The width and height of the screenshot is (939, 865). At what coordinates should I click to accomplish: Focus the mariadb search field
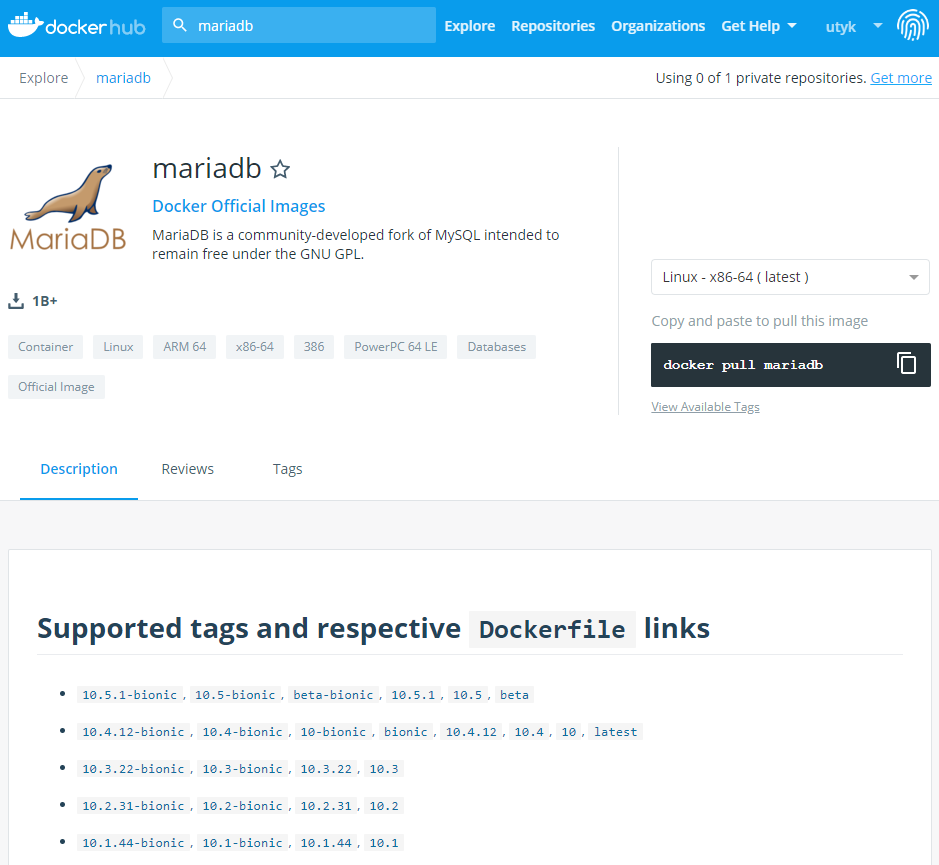point(298,25)
